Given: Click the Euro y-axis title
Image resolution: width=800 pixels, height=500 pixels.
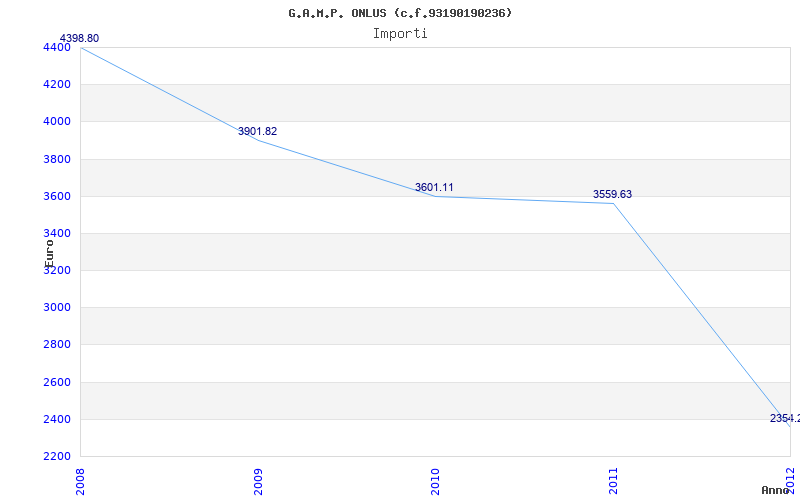Looking at the screenshot, I should click(49, 252).
